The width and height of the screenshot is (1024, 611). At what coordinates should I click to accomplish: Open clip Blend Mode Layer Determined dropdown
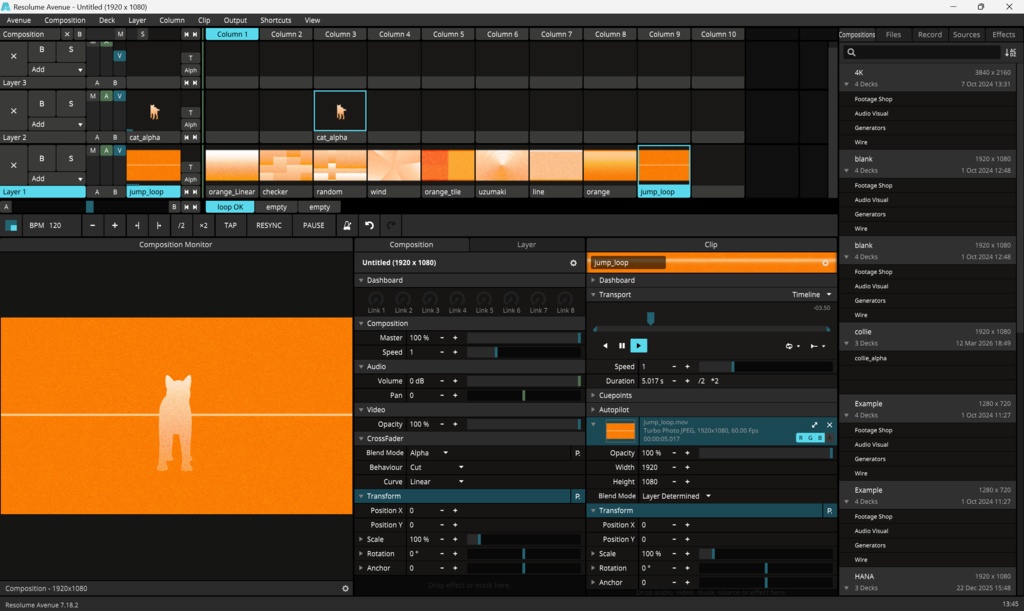(677, 496)
